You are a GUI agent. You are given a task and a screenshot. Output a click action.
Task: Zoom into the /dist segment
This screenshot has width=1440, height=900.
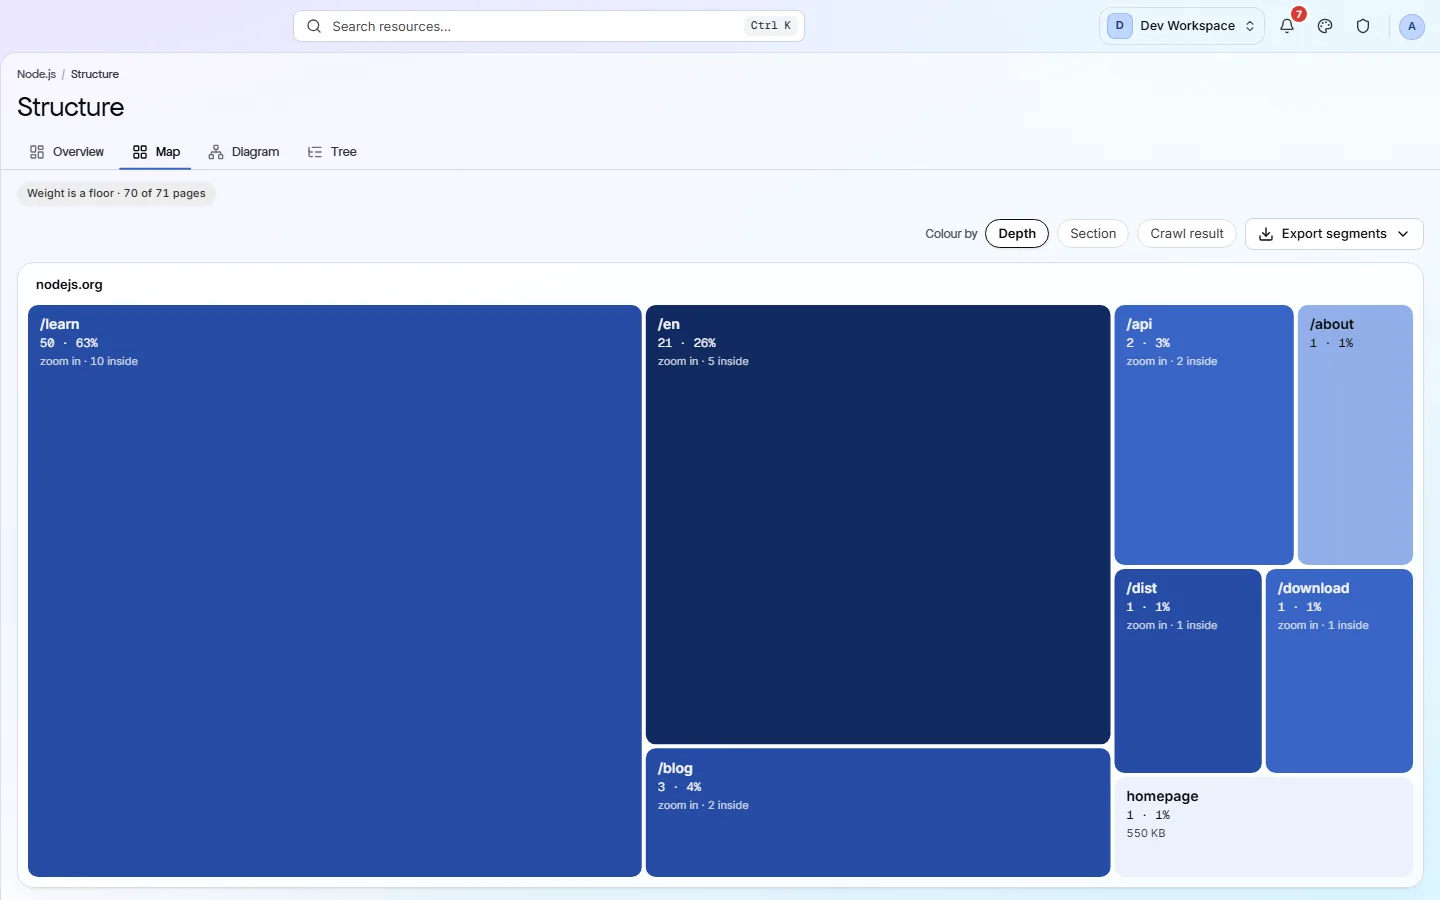(x=1188, y=671)
